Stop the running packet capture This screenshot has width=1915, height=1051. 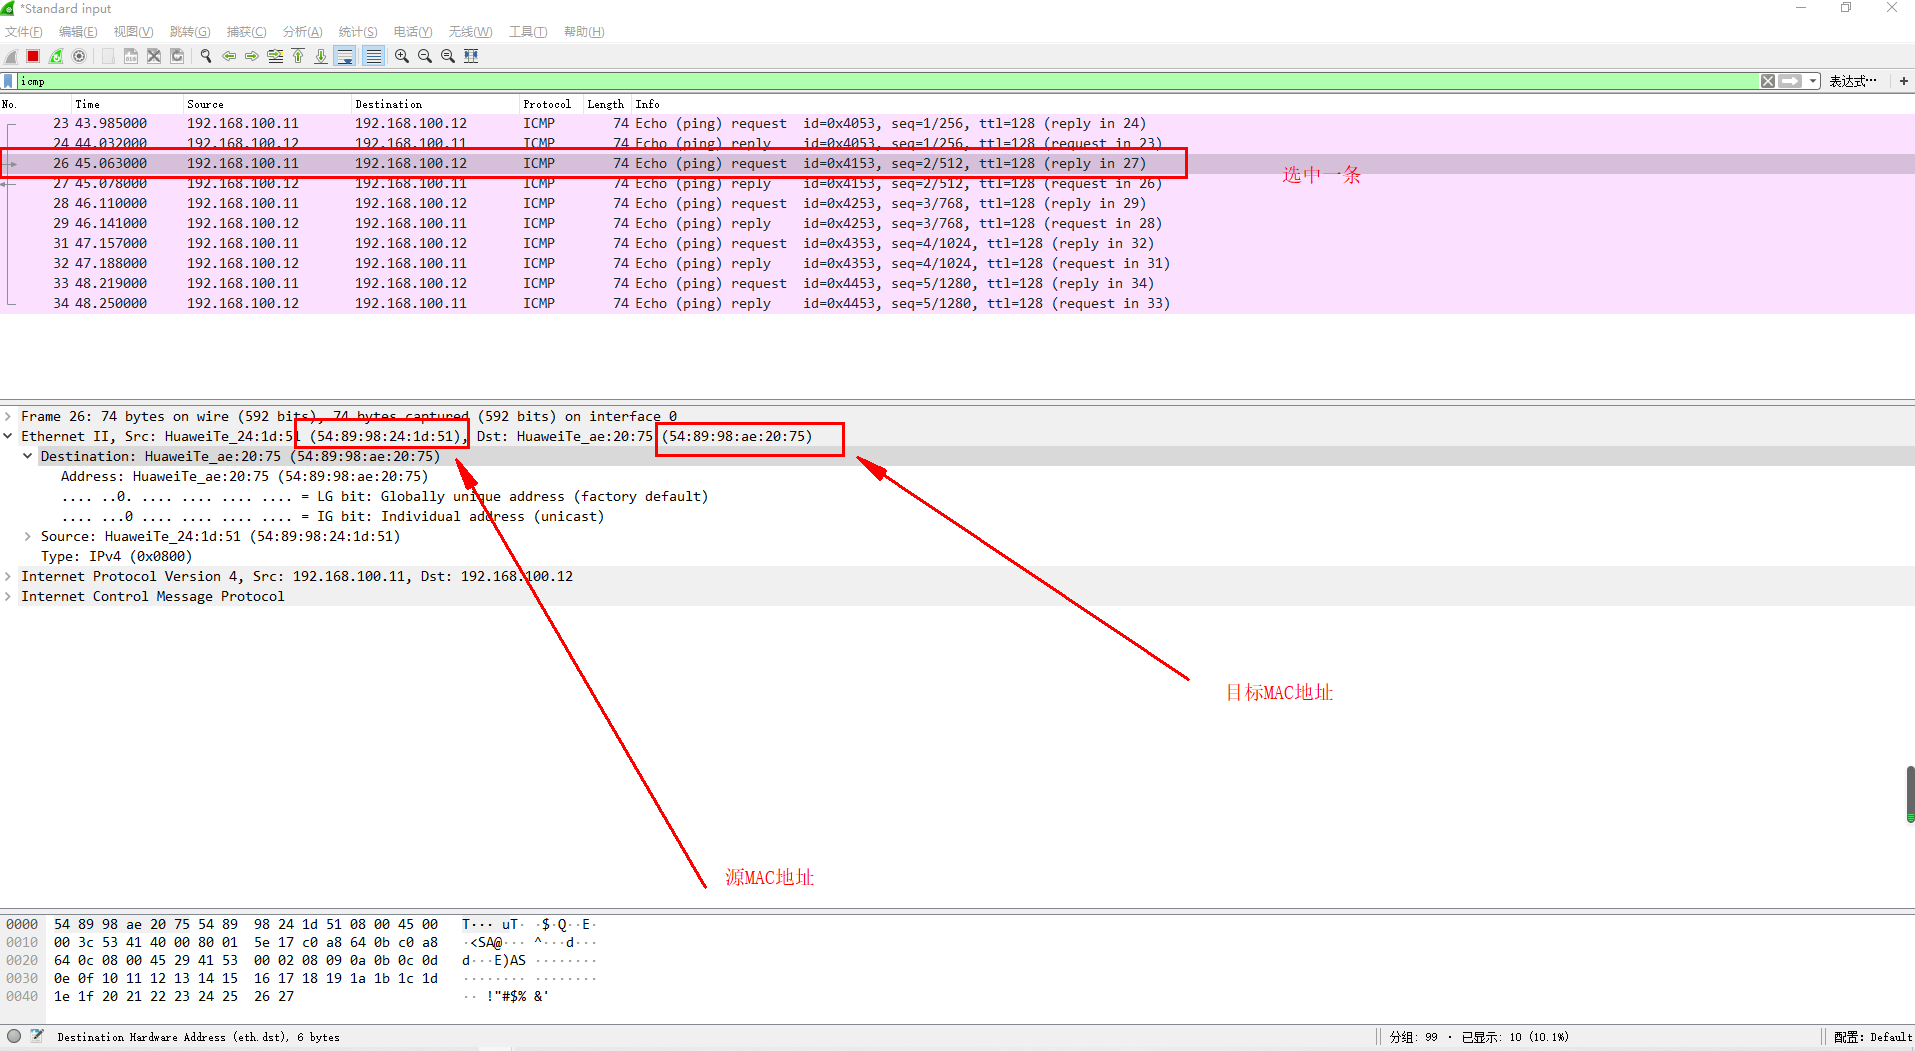pyautogui.click(x=32, y=56)
